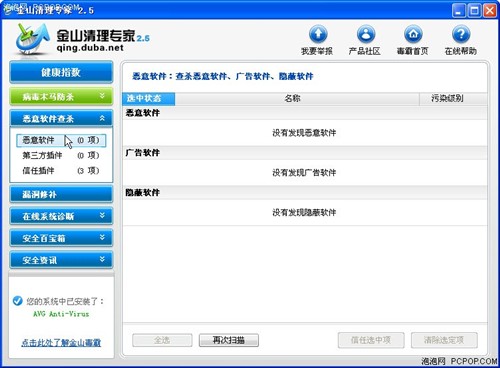
Task: Maximize the 金山清理专家 window
Action: (x=474, y=11)
